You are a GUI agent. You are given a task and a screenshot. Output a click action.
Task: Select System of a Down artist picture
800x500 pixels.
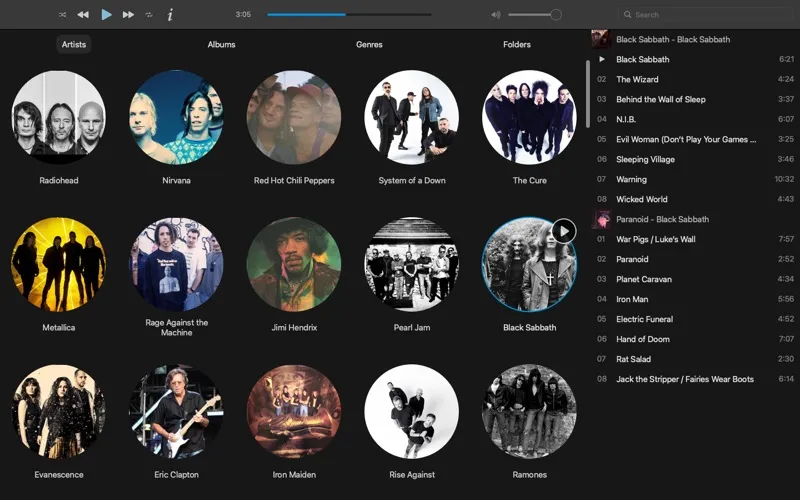pyautogui.click(x=412, y=117)
